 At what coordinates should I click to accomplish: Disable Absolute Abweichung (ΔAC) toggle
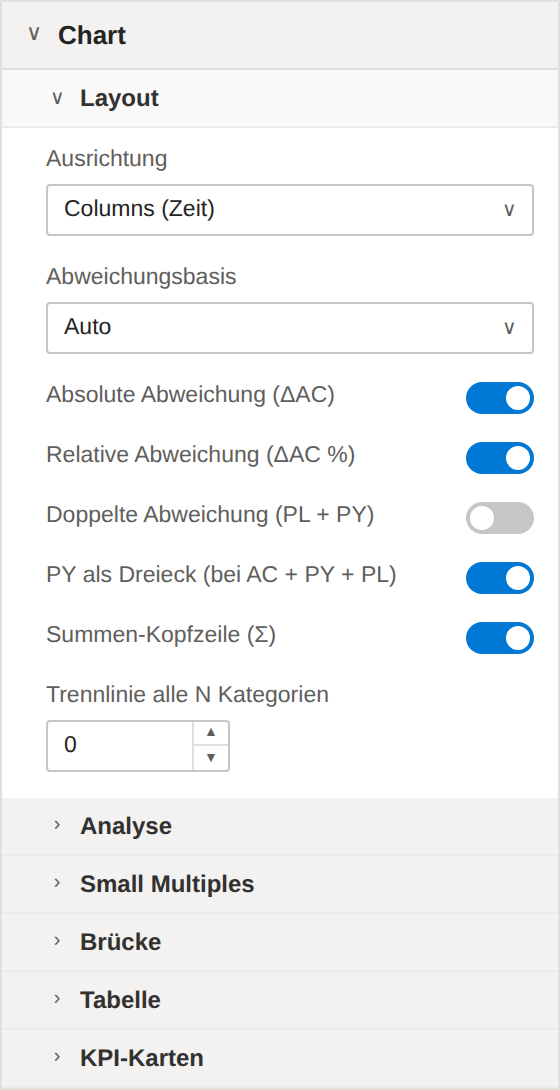pyautogui.click(x=500, y=398)
